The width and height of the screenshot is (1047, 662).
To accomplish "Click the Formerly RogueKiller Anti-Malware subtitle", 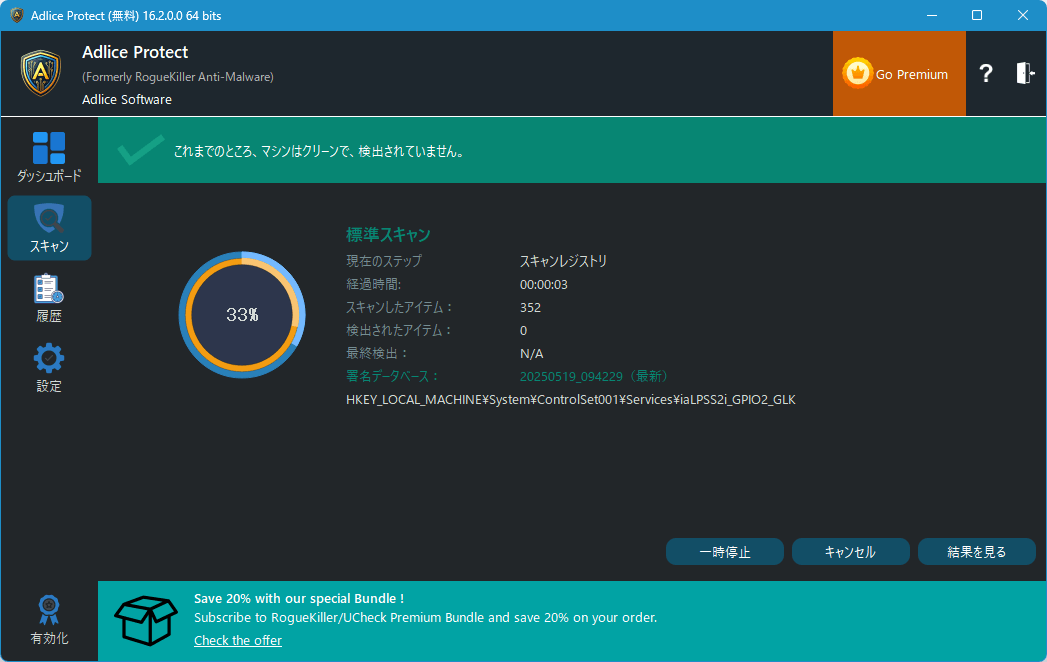I will pos(178,77).
